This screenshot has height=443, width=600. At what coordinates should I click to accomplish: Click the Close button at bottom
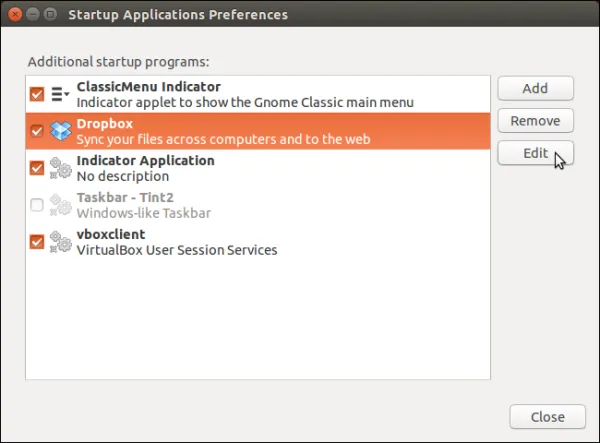[547, 417]
